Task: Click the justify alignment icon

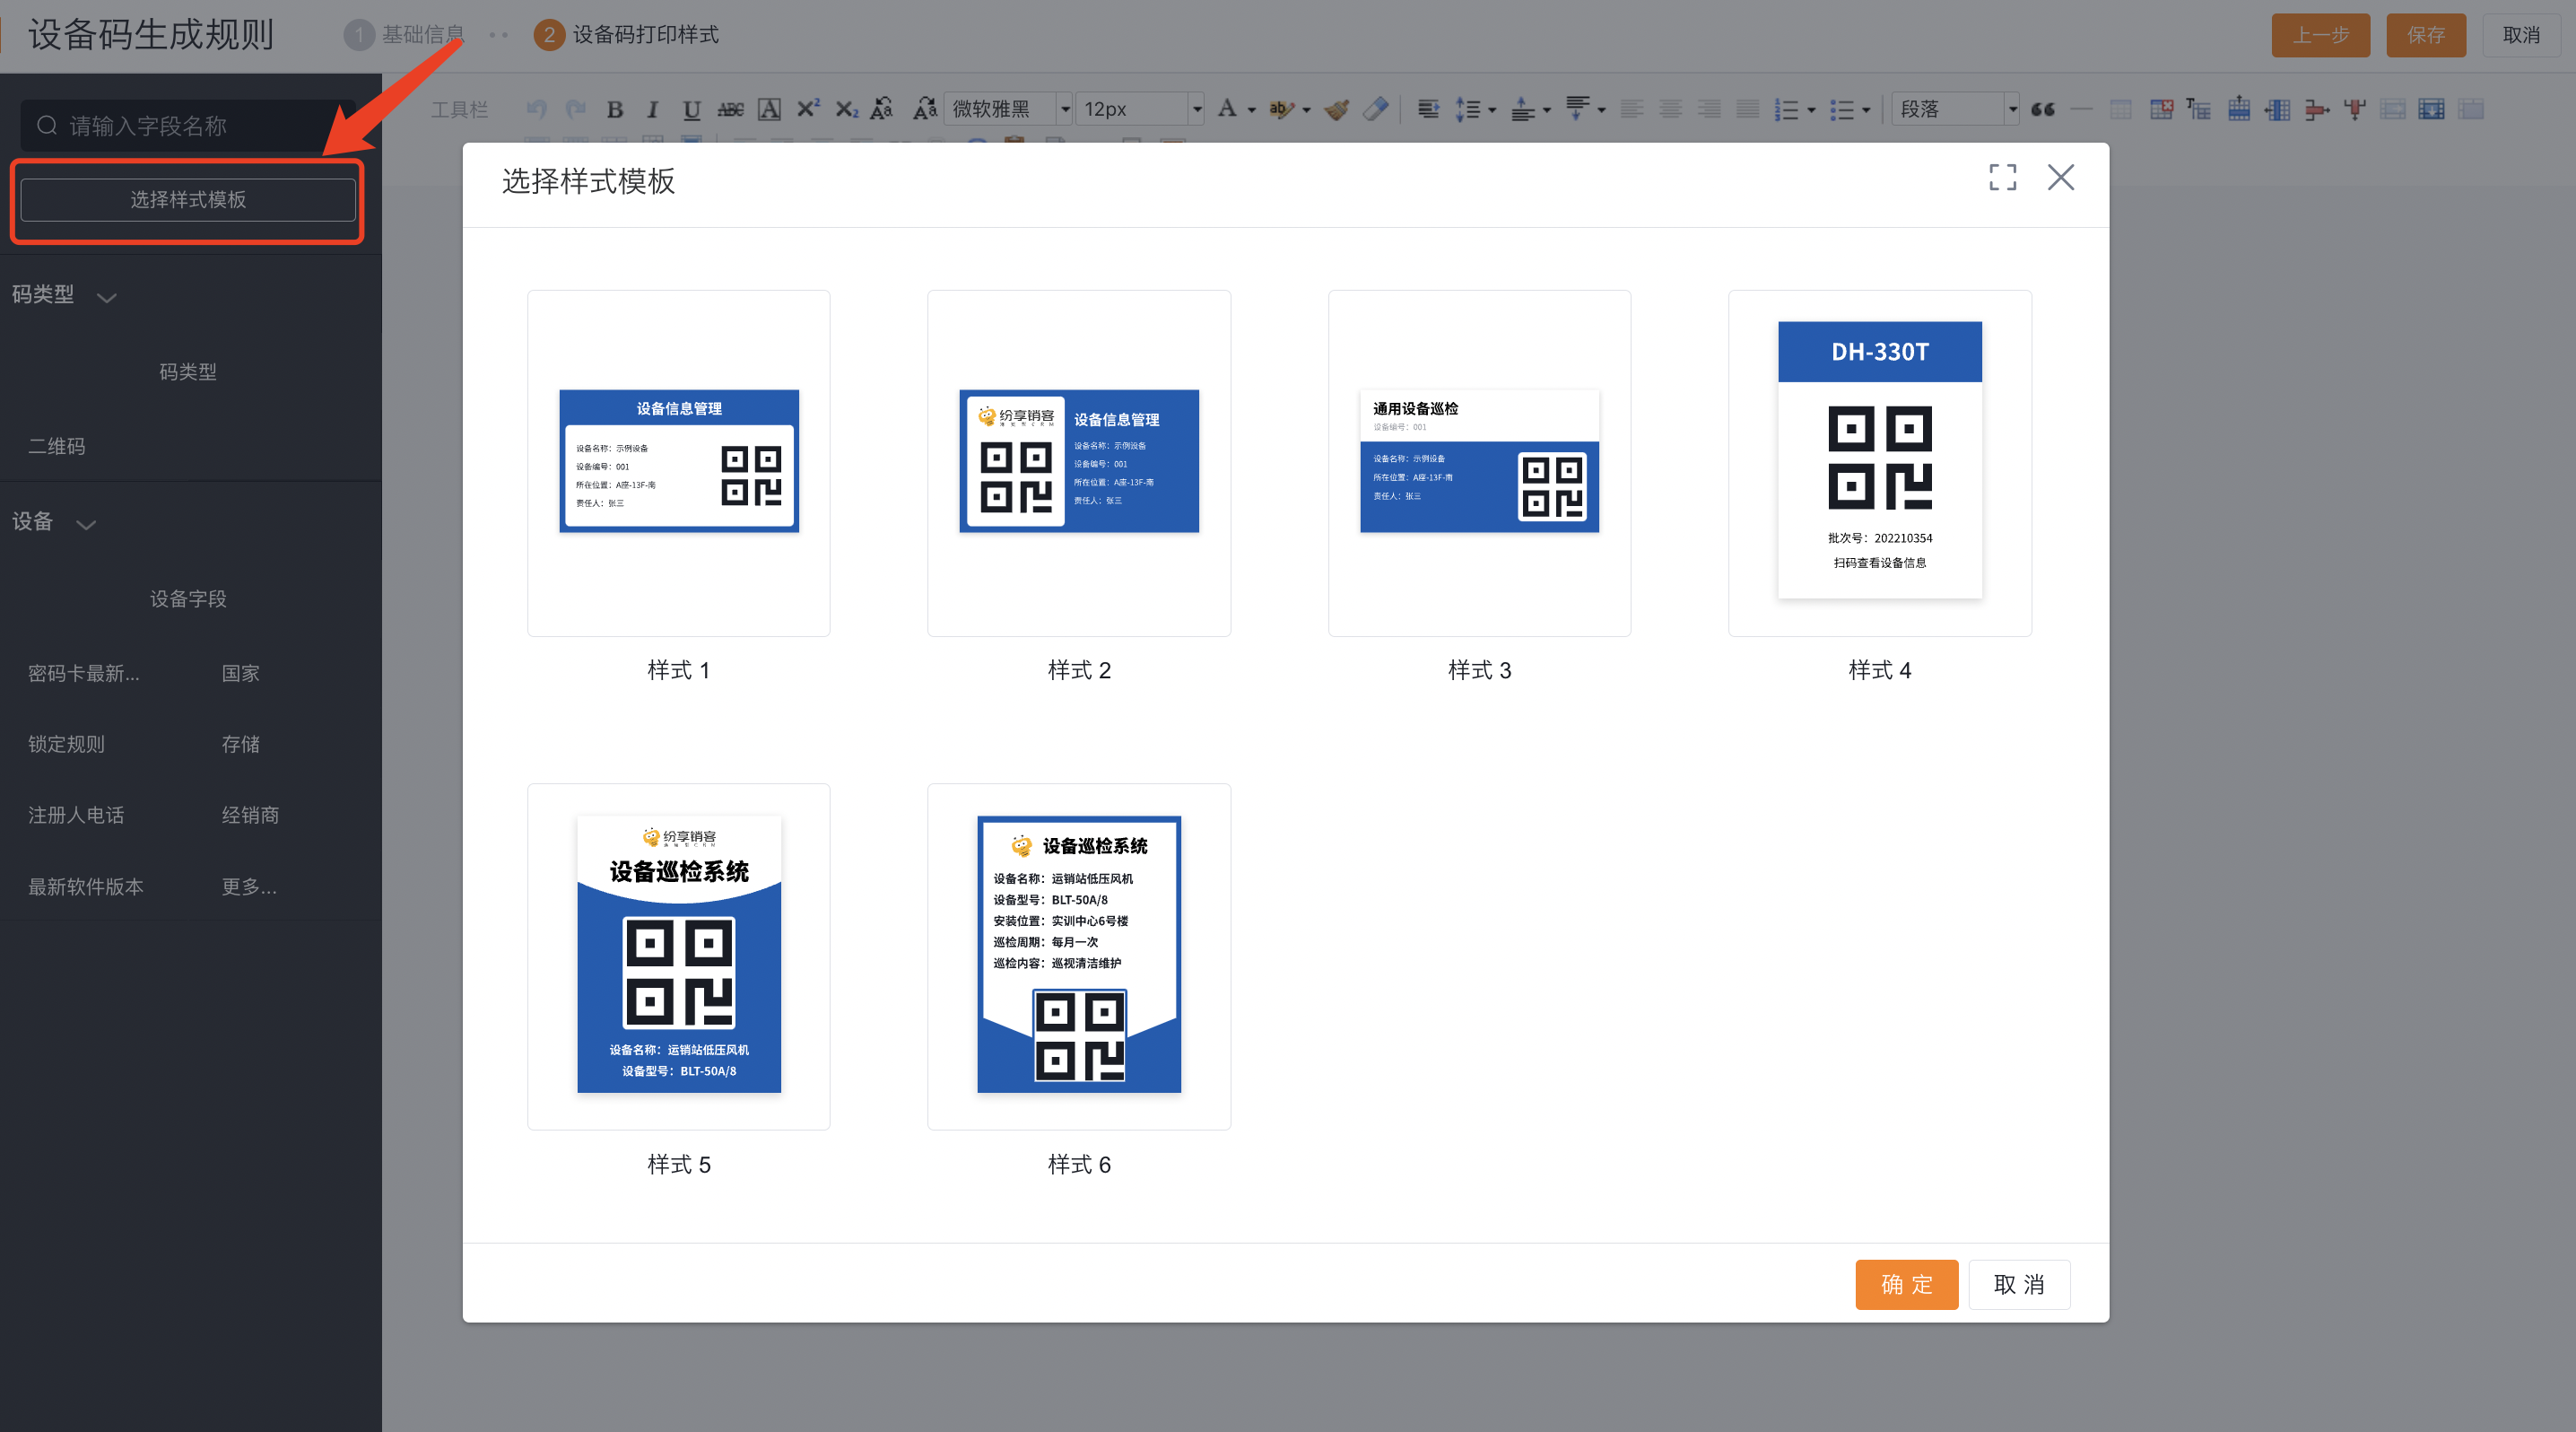Action: coord(1747,109)
